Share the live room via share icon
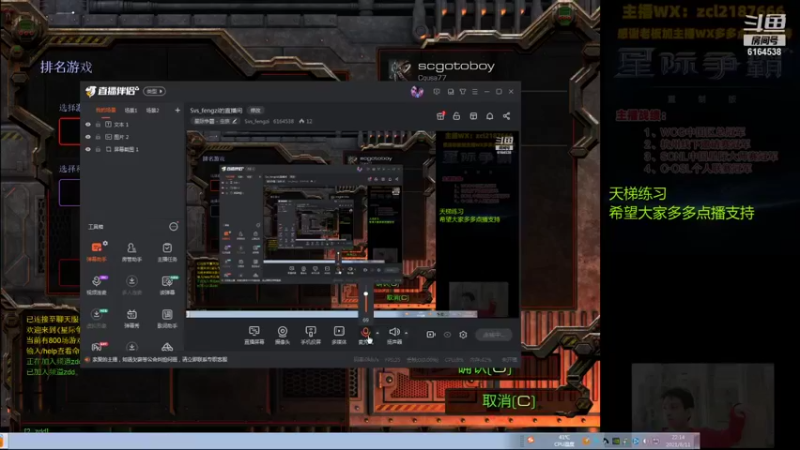This screenshot has height=450, width=800. click(x=506, y=116)
